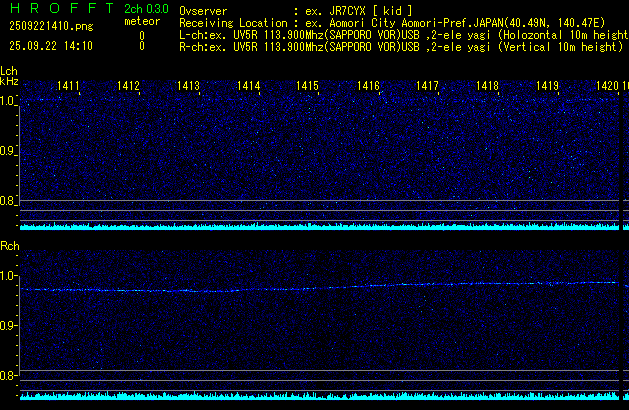Viewport: 629px width, 410px height.
Task: Click the Lch kHz axis label
Action: point(9,78)
